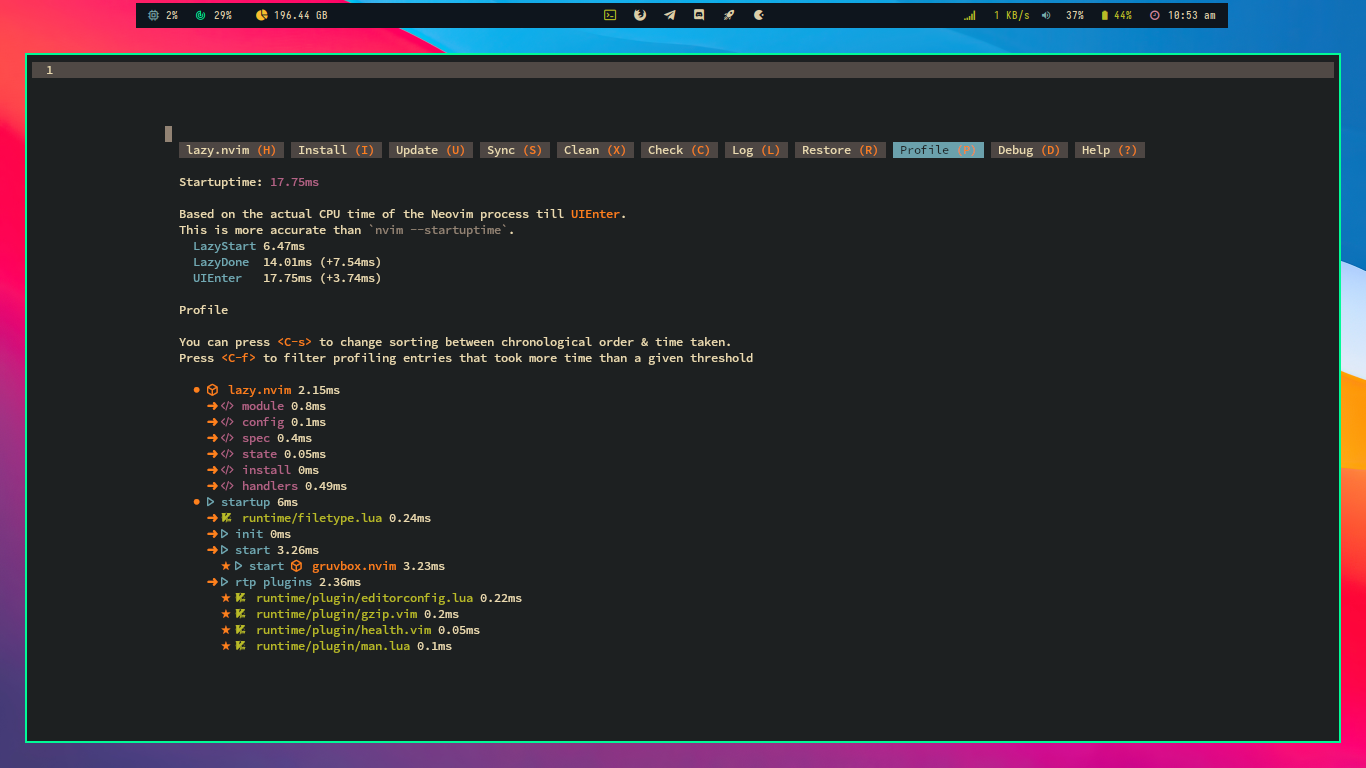Click the <C-f> filter key hint

(x=238, y=358)
